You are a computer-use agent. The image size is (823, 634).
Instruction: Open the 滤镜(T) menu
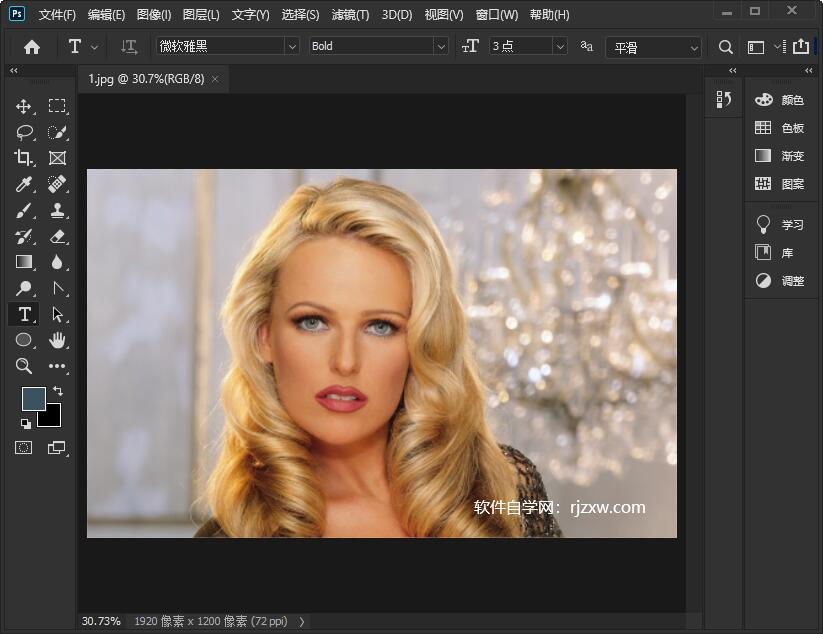pos(351,15)
